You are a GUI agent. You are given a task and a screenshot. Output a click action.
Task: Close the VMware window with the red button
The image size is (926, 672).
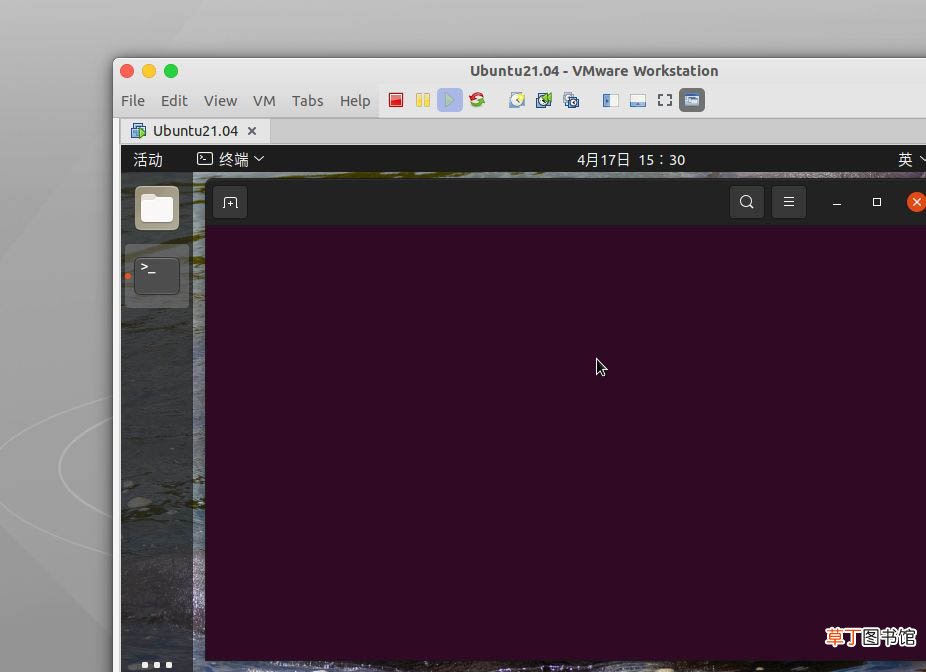coord(127,71)
